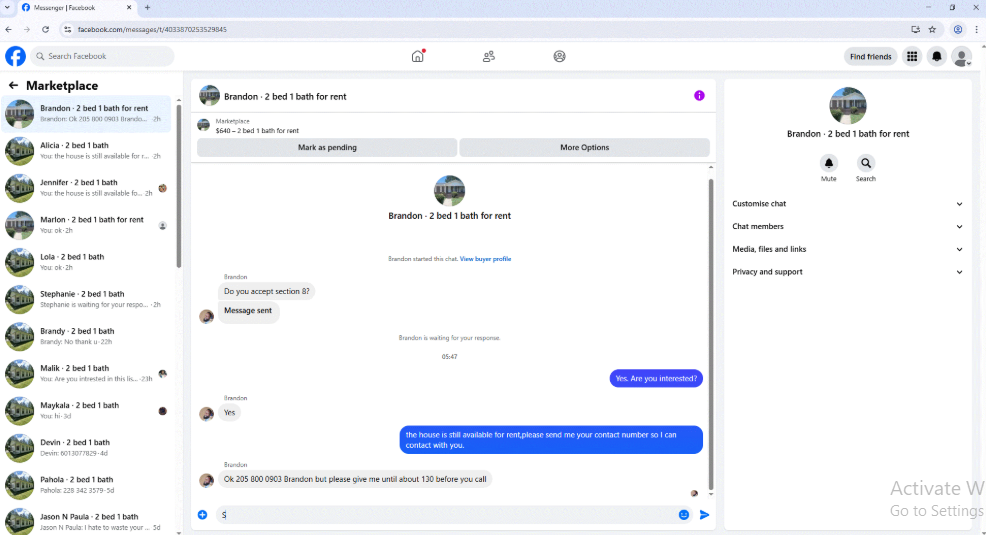Viewport: 986px width, 535px height.
Task: Select Brandon 2 bed 1 bath for rent conversation
Action: coord(86,114)
